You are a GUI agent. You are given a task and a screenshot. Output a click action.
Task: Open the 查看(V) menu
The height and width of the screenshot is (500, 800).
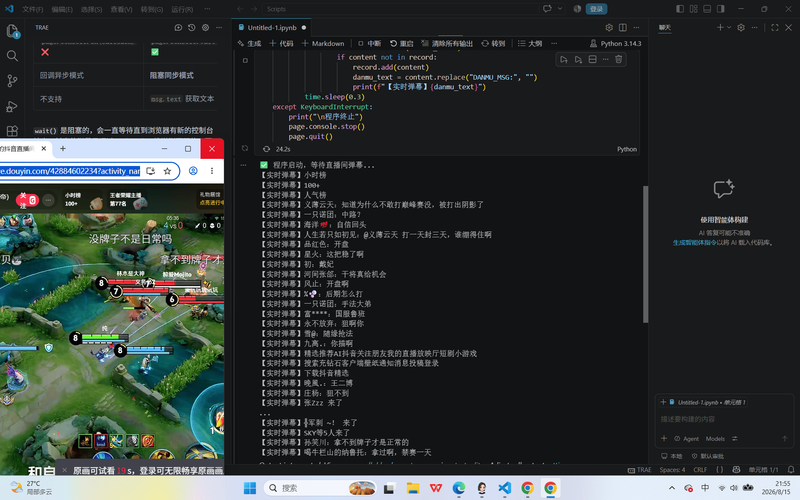click(121, 9)
